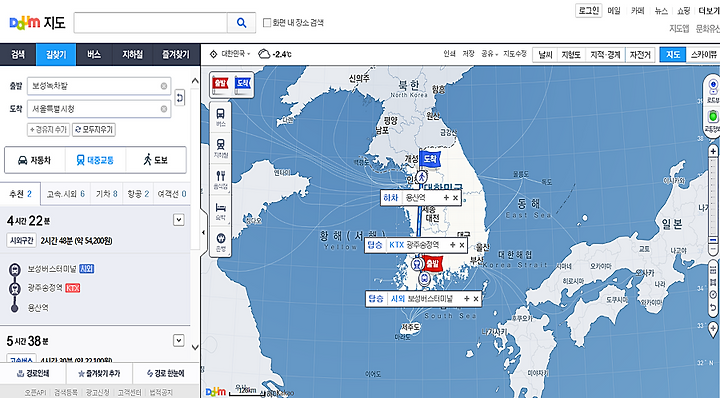This screenshot has height=398, width=720.
Task: Clear the 출발 departure field with its X
Action: (x=164, y=86)
